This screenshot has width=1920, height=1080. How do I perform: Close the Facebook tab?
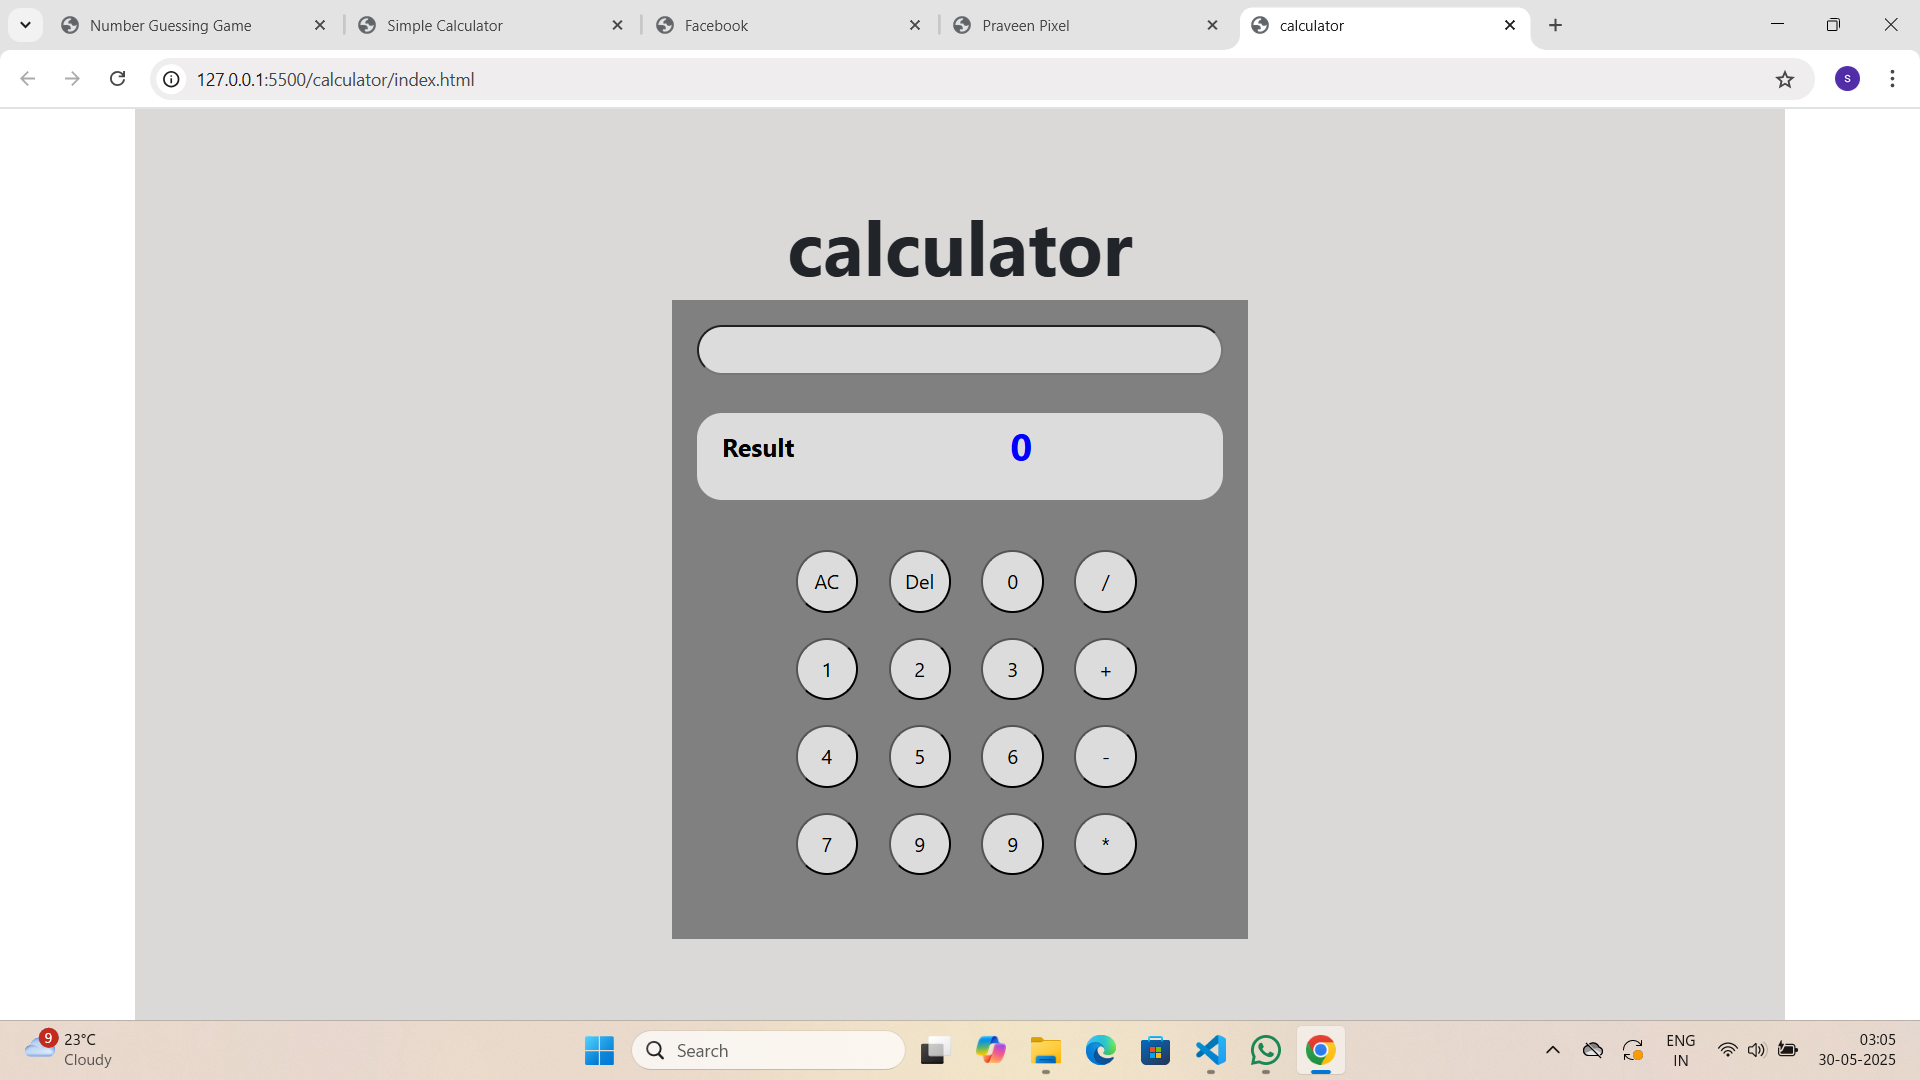pos(914,25)
